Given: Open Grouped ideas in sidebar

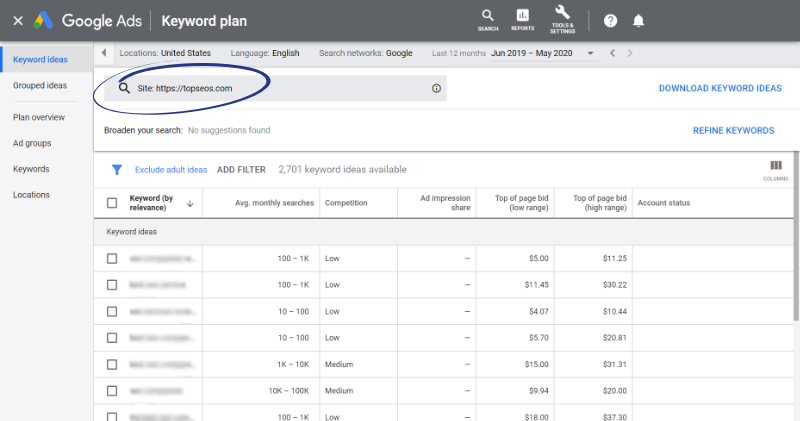Looking at the screenshot, I should (x=40, y=85).
